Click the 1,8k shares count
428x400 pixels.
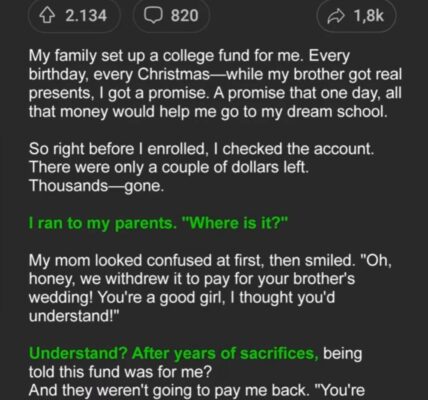click(x=369, y=16)
